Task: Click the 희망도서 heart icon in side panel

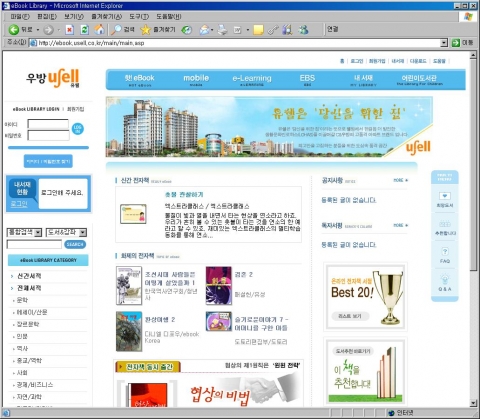Action: click(x=445, y=196)
